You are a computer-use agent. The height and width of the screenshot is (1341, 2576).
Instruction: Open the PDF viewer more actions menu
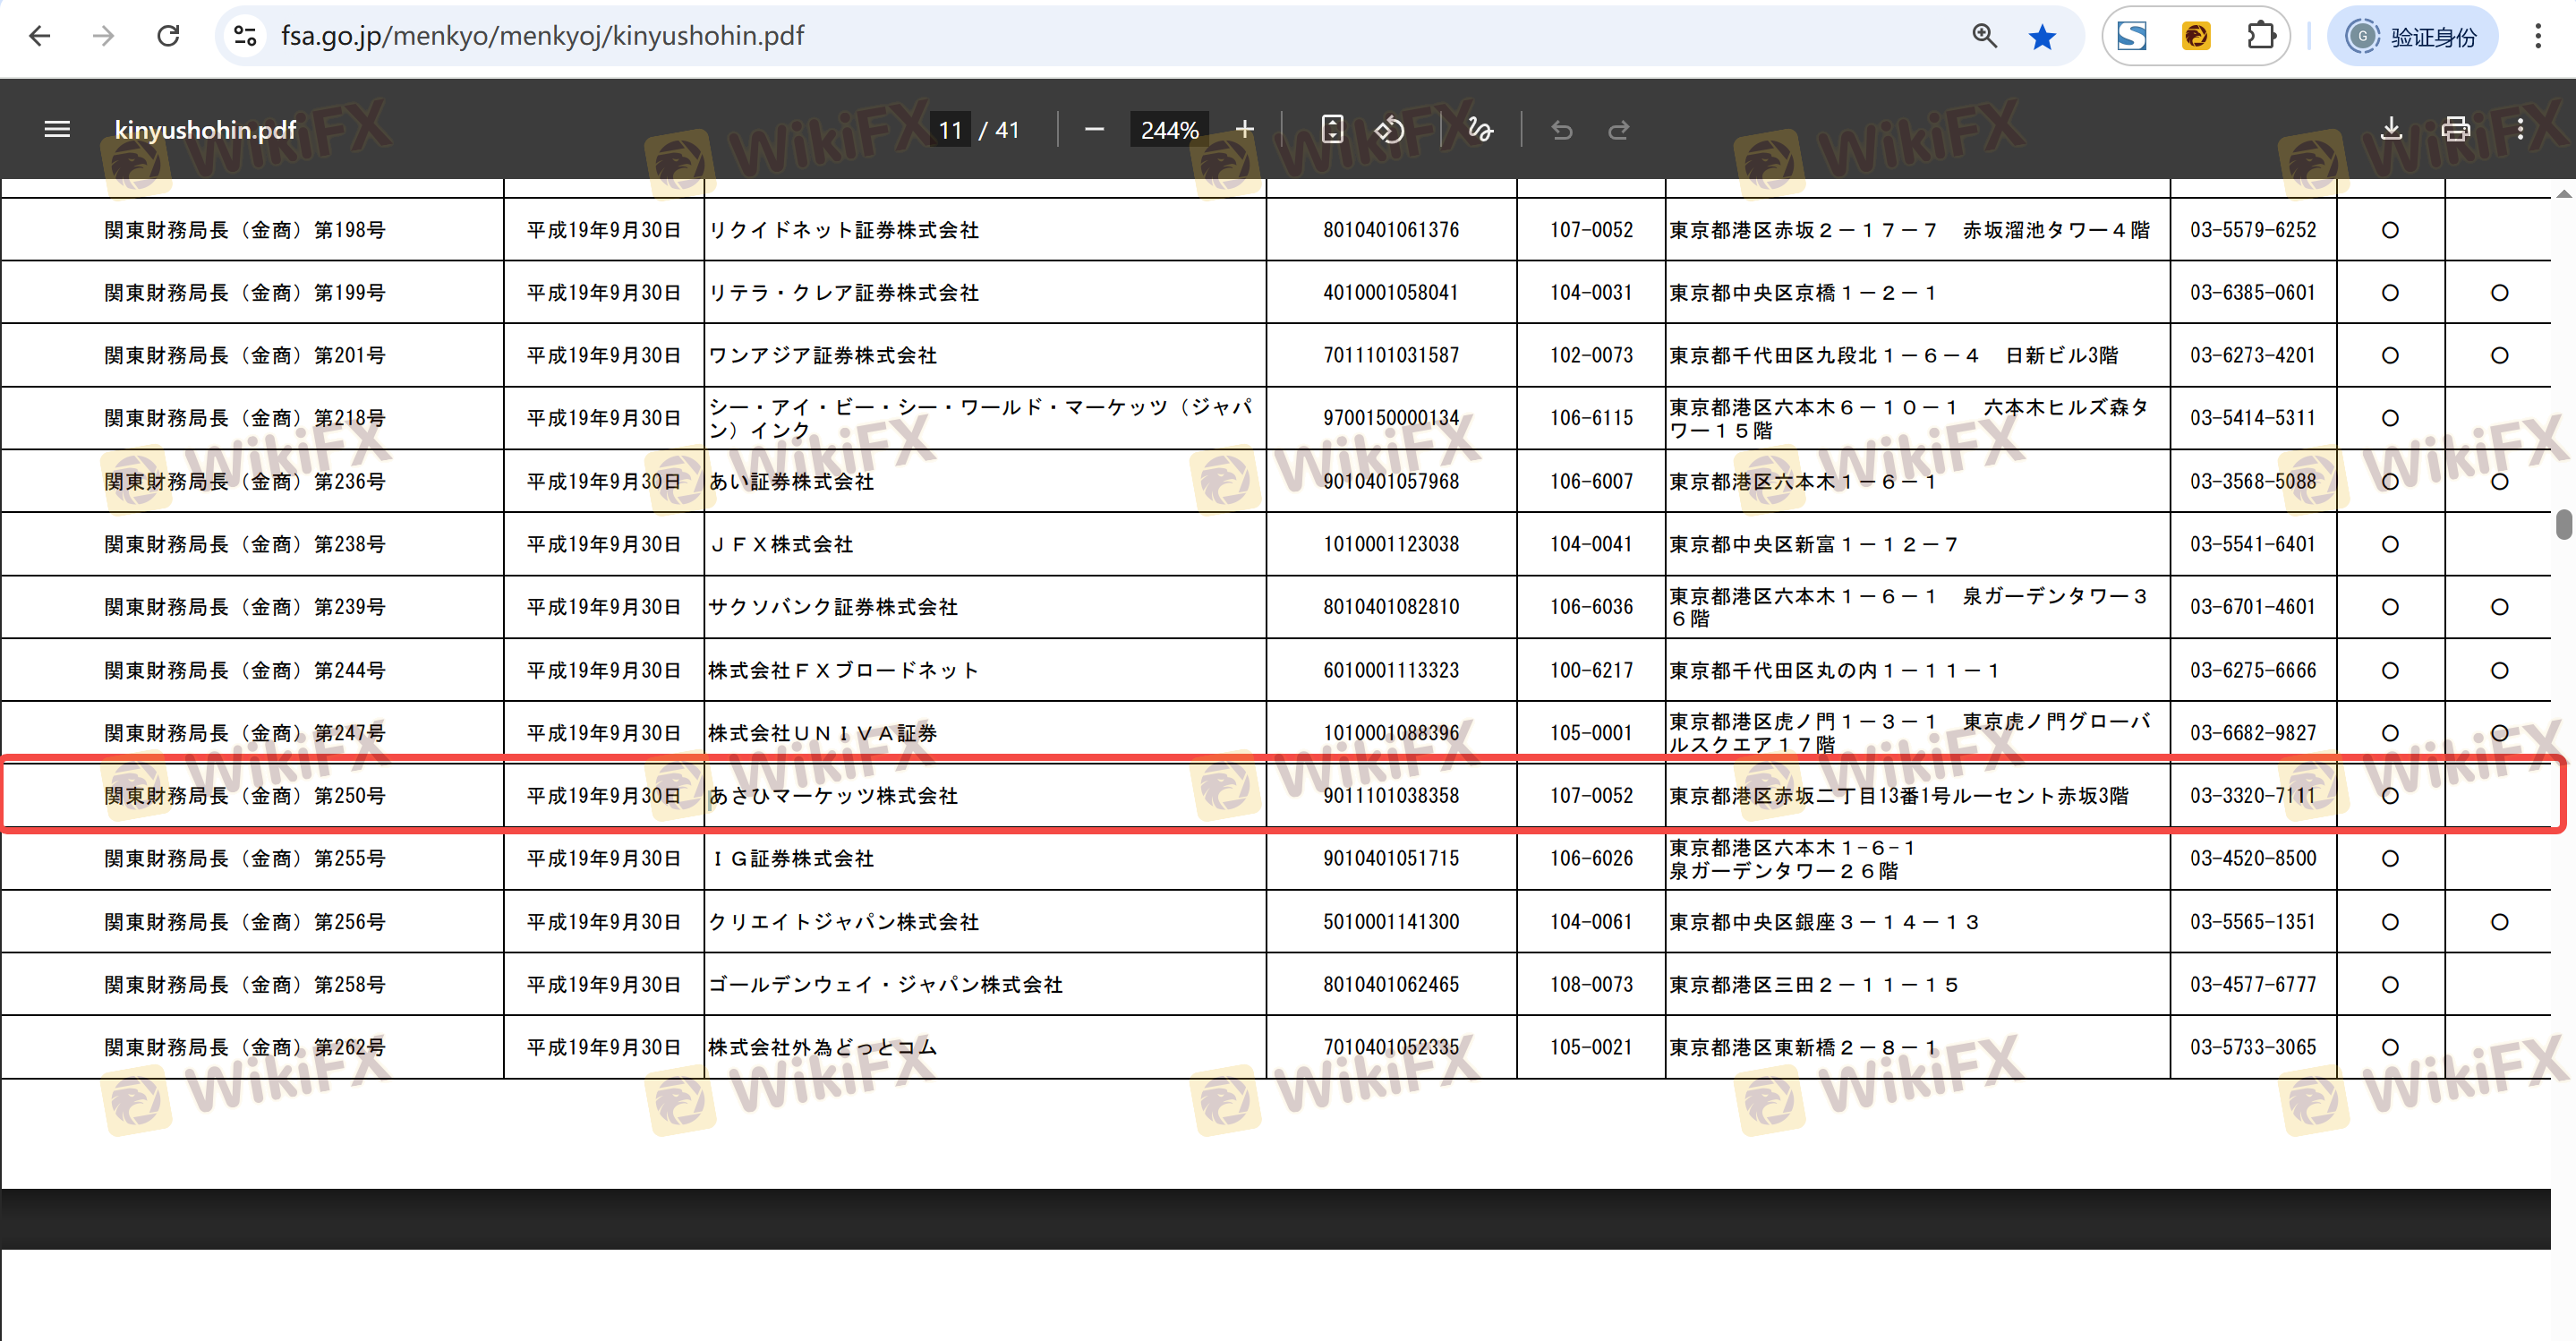[2520, 130]
